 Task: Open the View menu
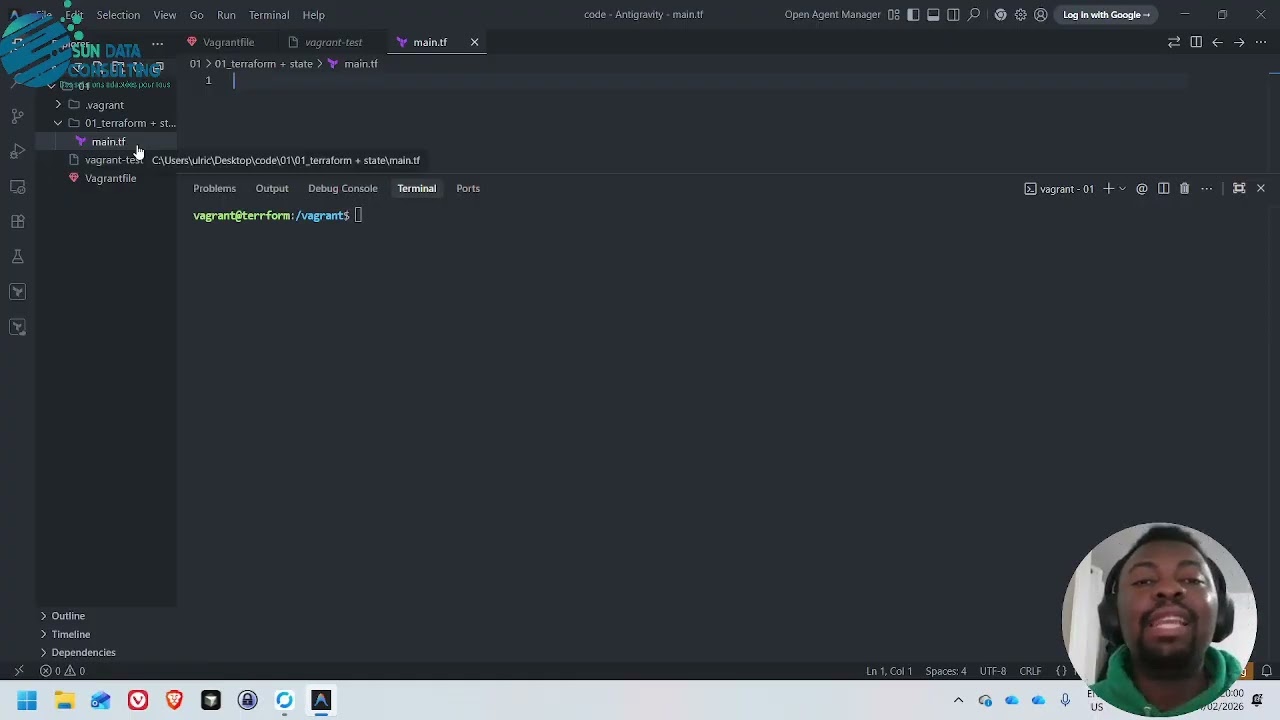pos(165,15)
